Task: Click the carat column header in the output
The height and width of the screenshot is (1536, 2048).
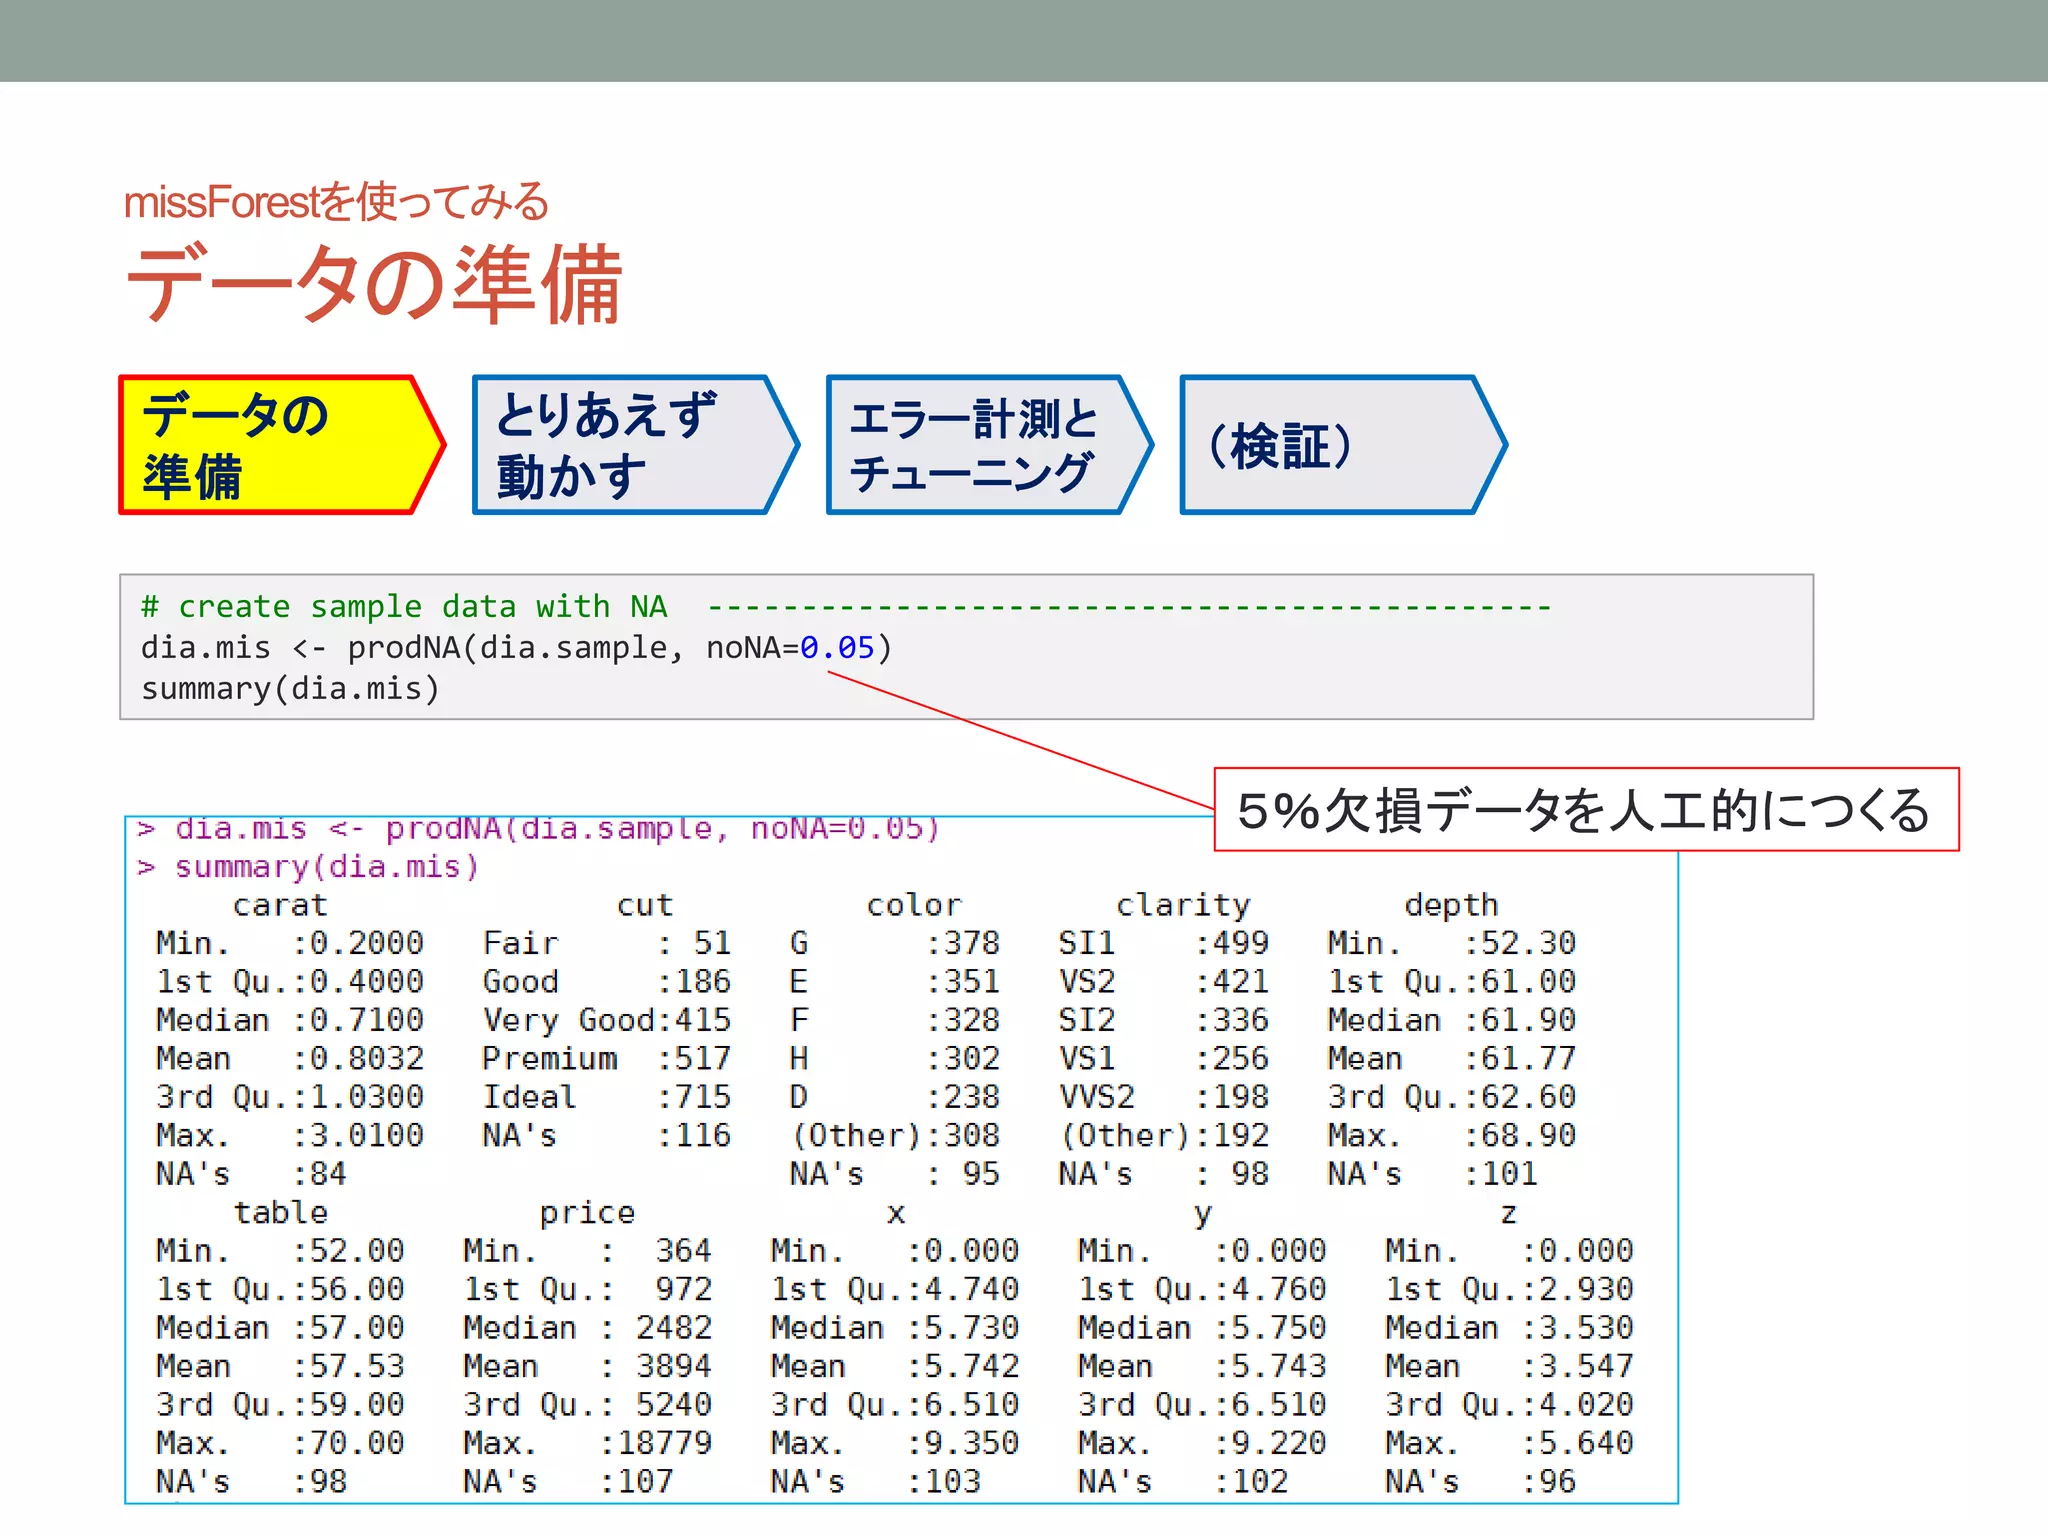Action: 280,905
